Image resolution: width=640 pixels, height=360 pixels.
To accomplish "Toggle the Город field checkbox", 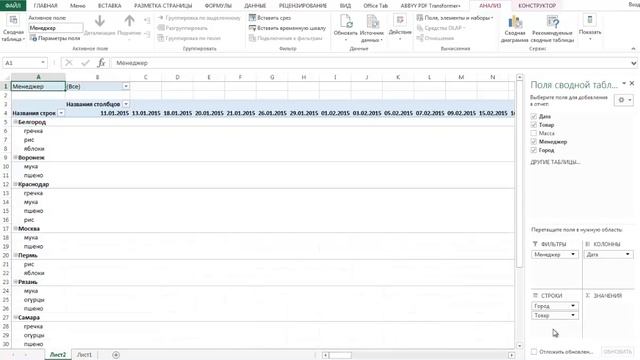I will point(533,150).
